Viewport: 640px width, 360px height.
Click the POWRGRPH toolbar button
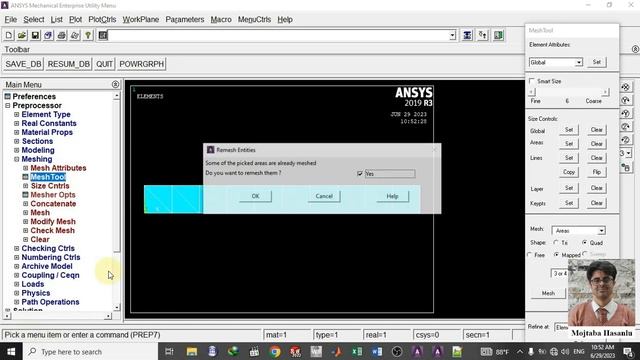(x=142, y=64)
